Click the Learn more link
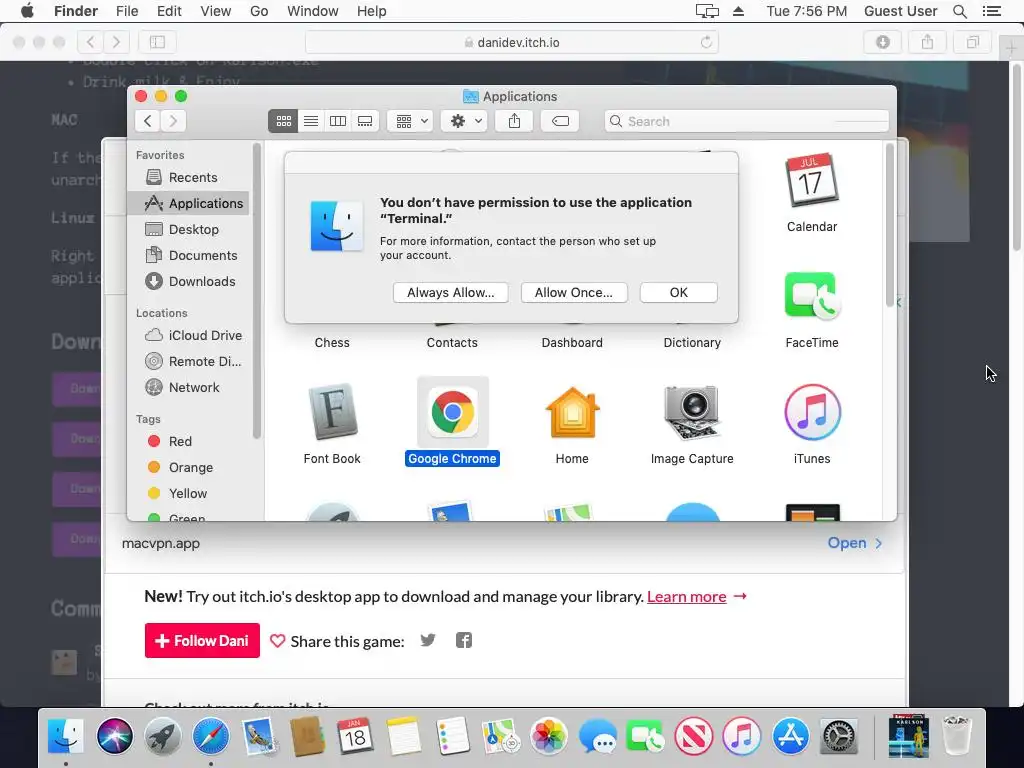Image resolution: width=1024 pixels, height=768 pixels. (x=686, y=597)
